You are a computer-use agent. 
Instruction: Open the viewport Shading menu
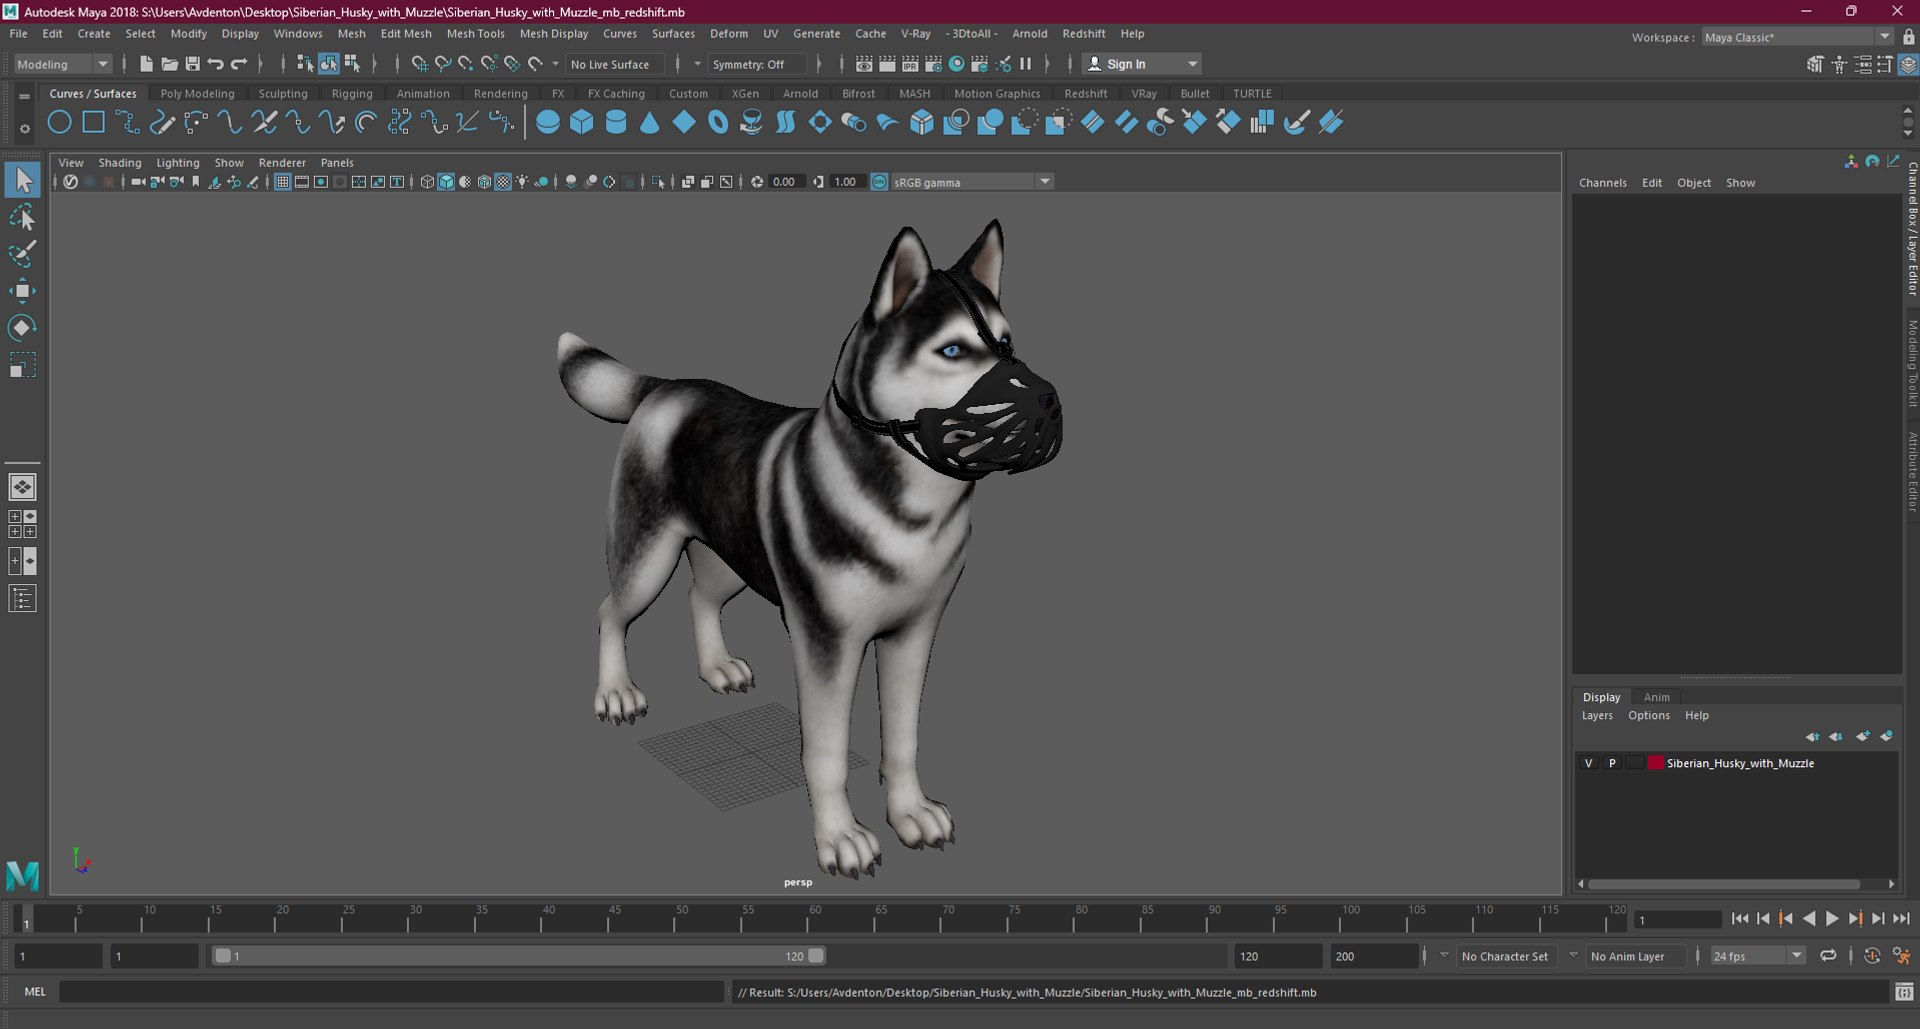[119, 162]
